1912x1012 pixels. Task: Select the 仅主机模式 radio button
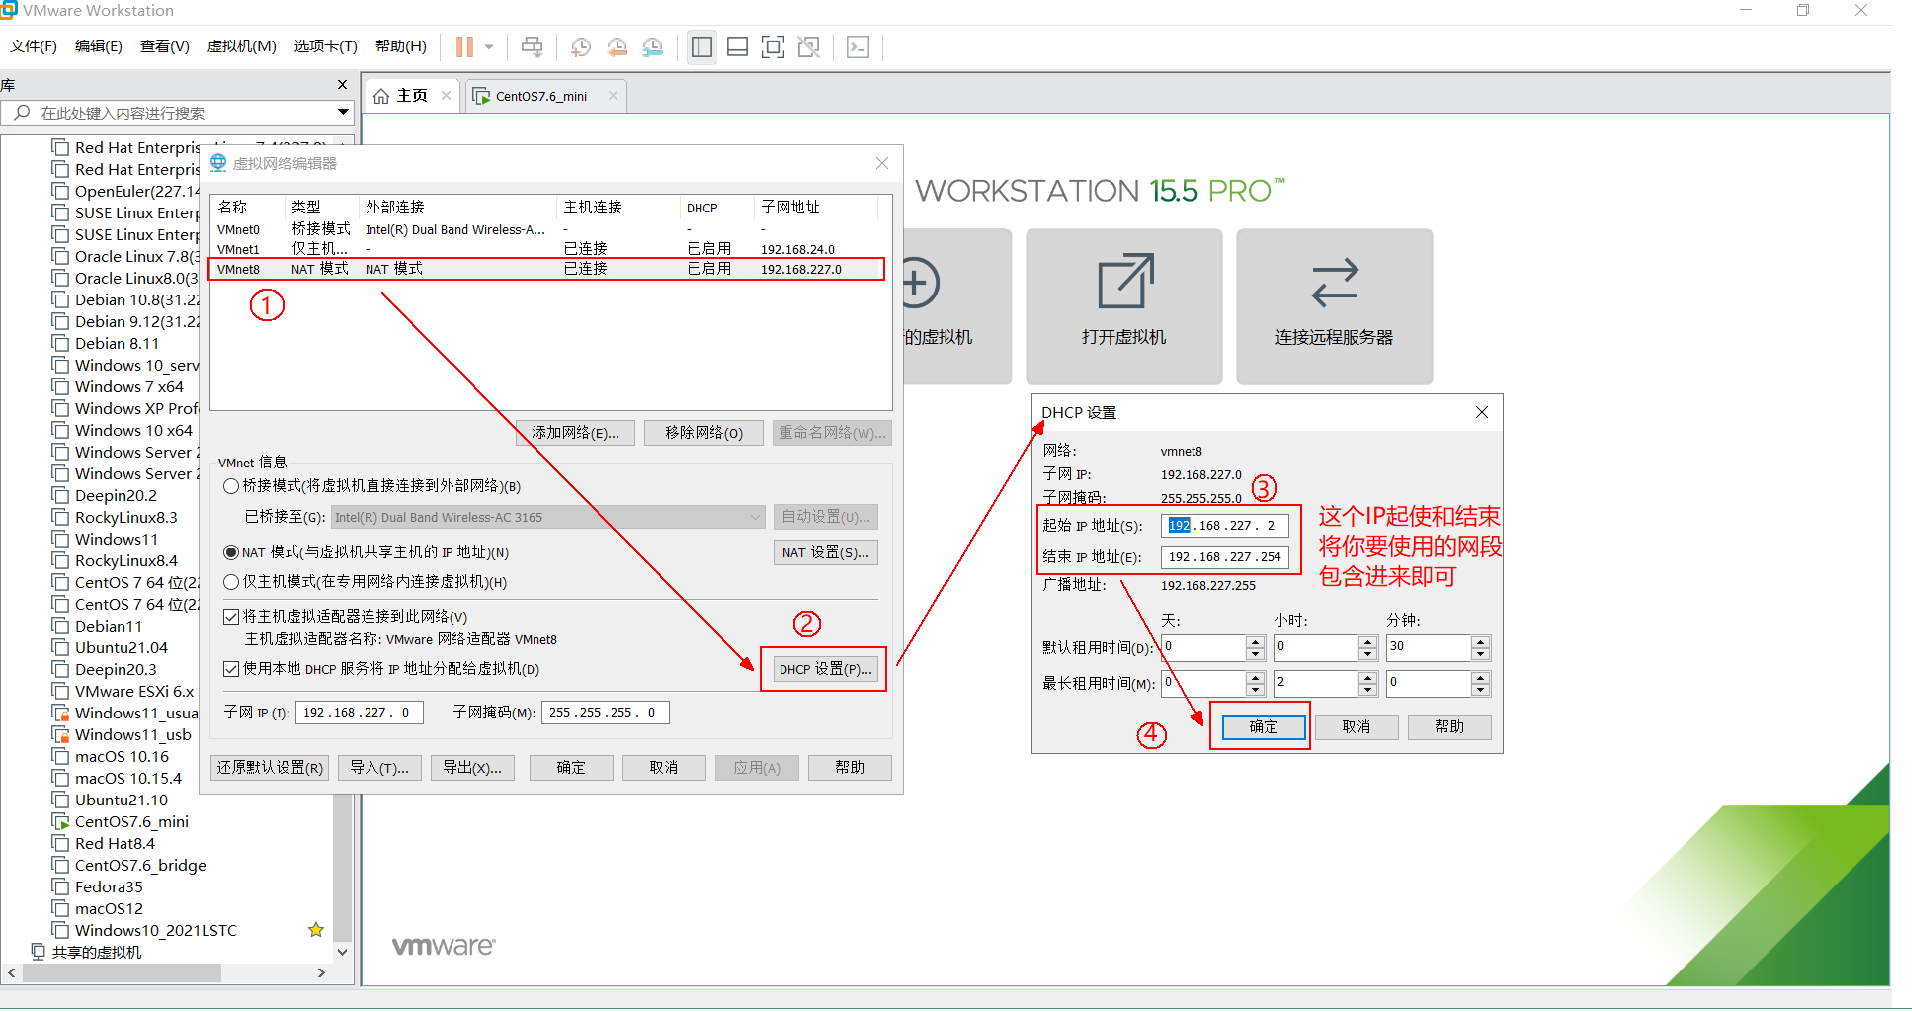coord(231,582)
